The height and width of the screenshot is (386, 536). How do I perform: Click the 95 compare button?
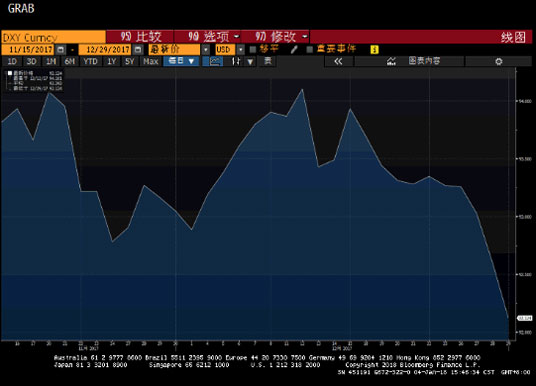pos(140,37)
